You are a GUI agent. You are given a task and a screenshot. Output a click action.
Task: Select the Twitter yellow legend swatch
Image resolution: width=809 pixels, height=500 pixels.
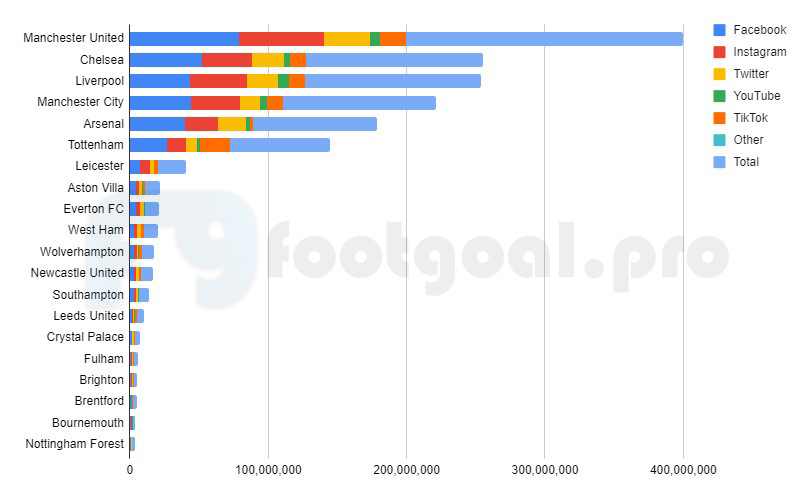[x=719, y=74]
